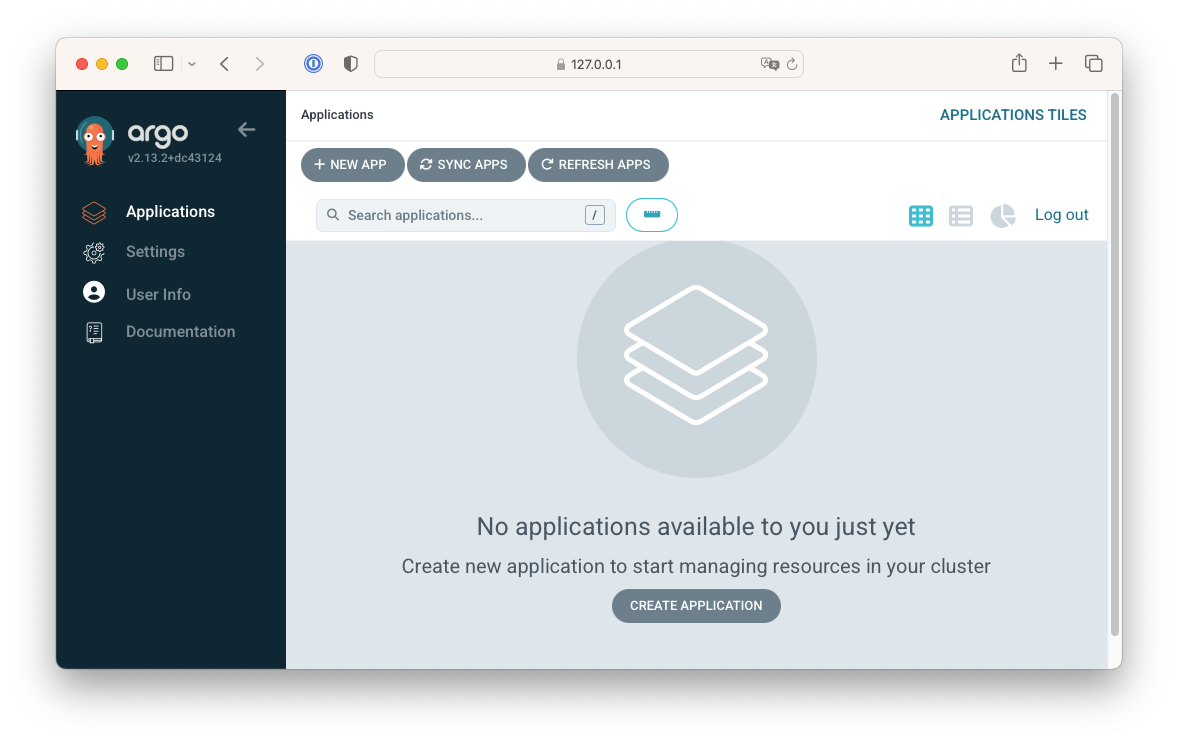Open Applications in the sidebar
The width and height of the screenshot is (1178, 743).
coord(171,212)
